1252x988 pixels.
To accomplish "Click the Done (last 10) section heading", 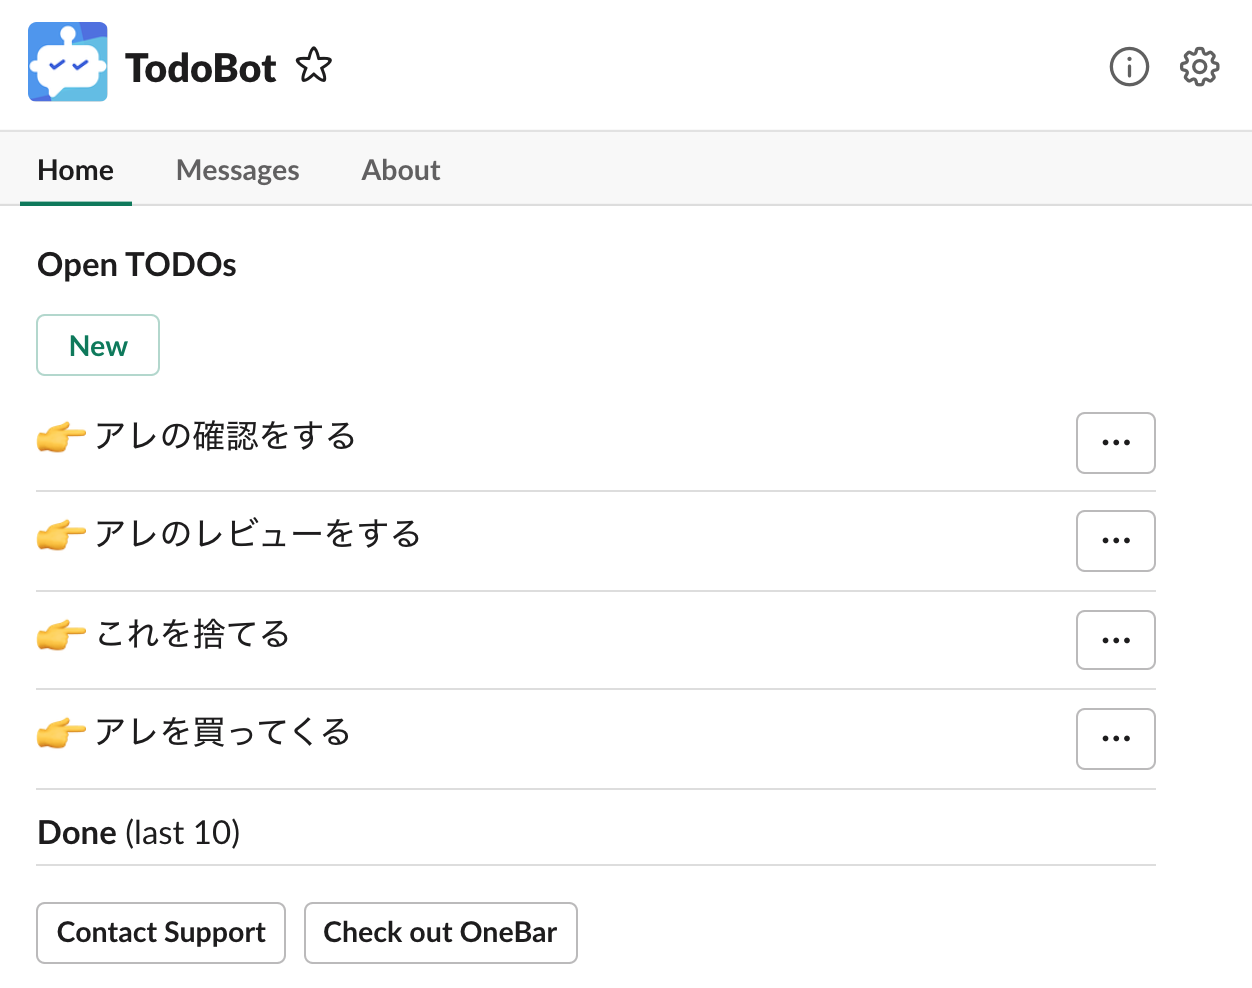I will (138, 831).
